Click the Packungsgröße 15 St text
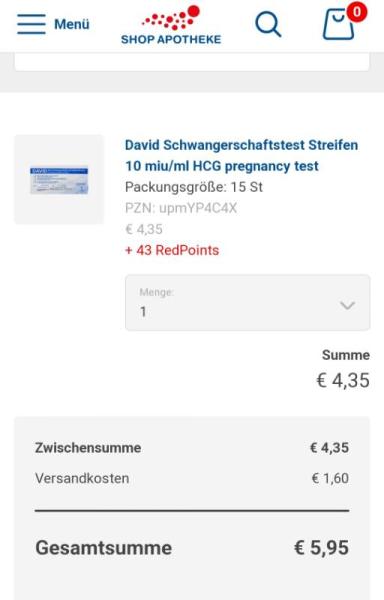This screenshot has width=384, height=600. 194,187
